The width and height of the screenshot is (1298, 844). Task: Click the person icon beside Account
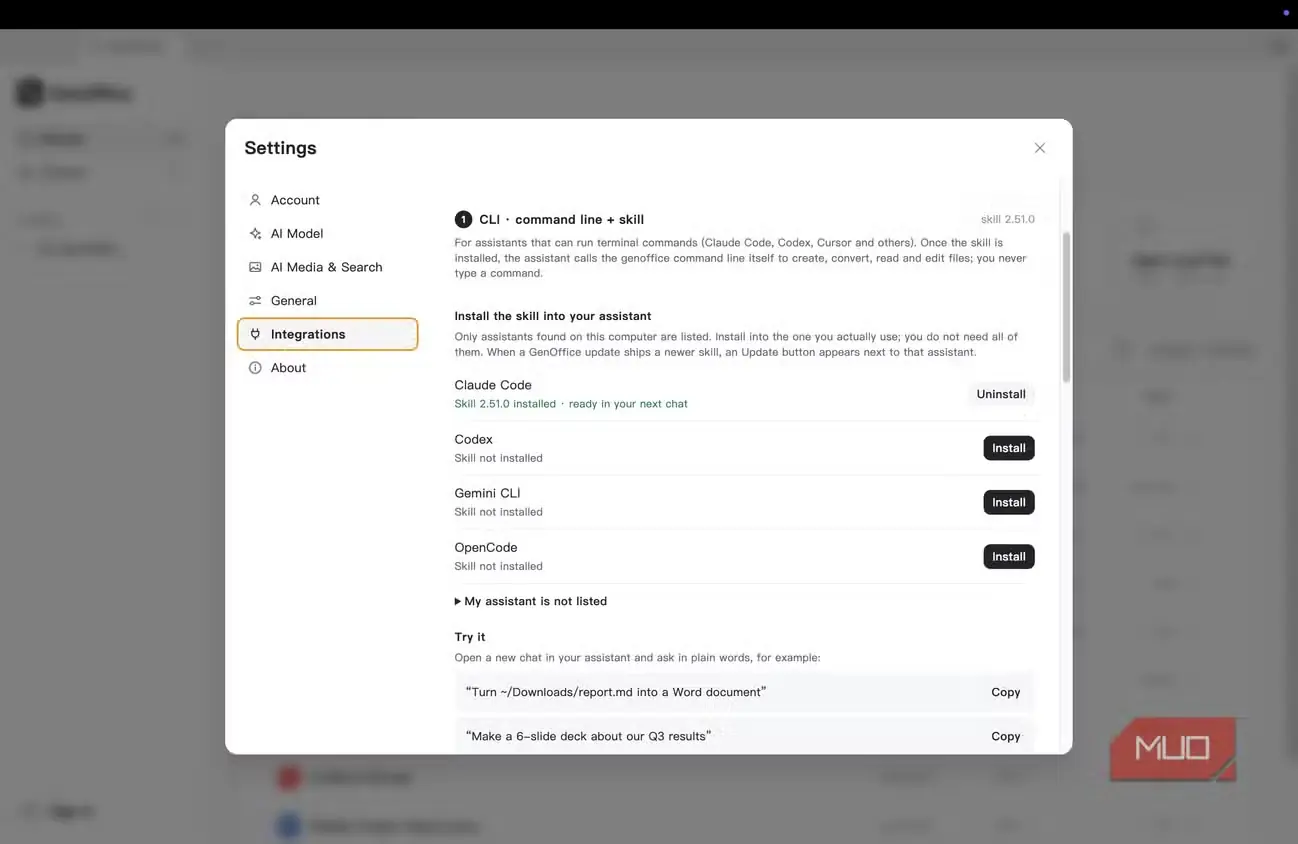point(255,200)
